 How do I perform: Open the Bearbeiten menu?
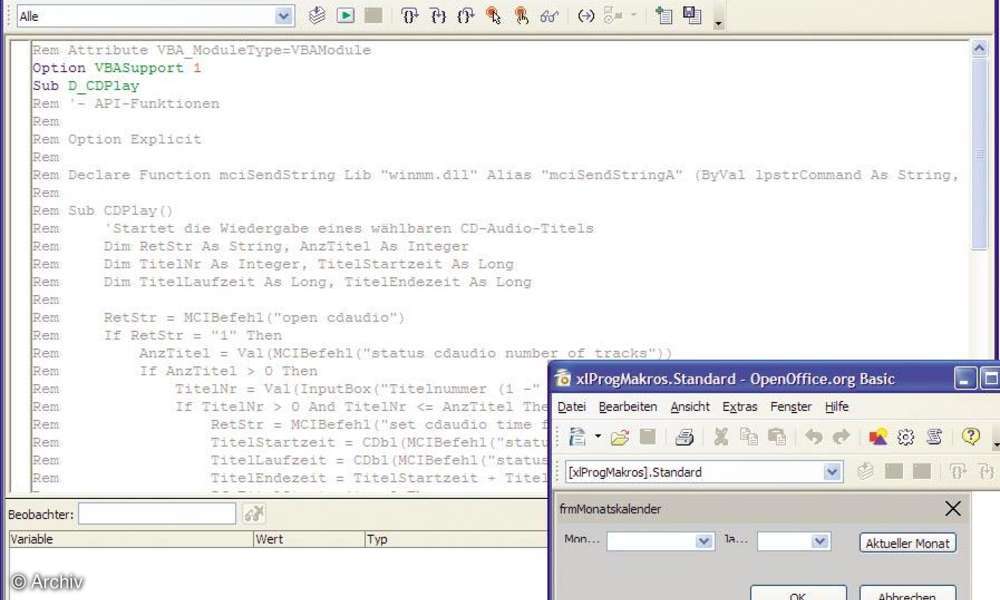point(628,407)
